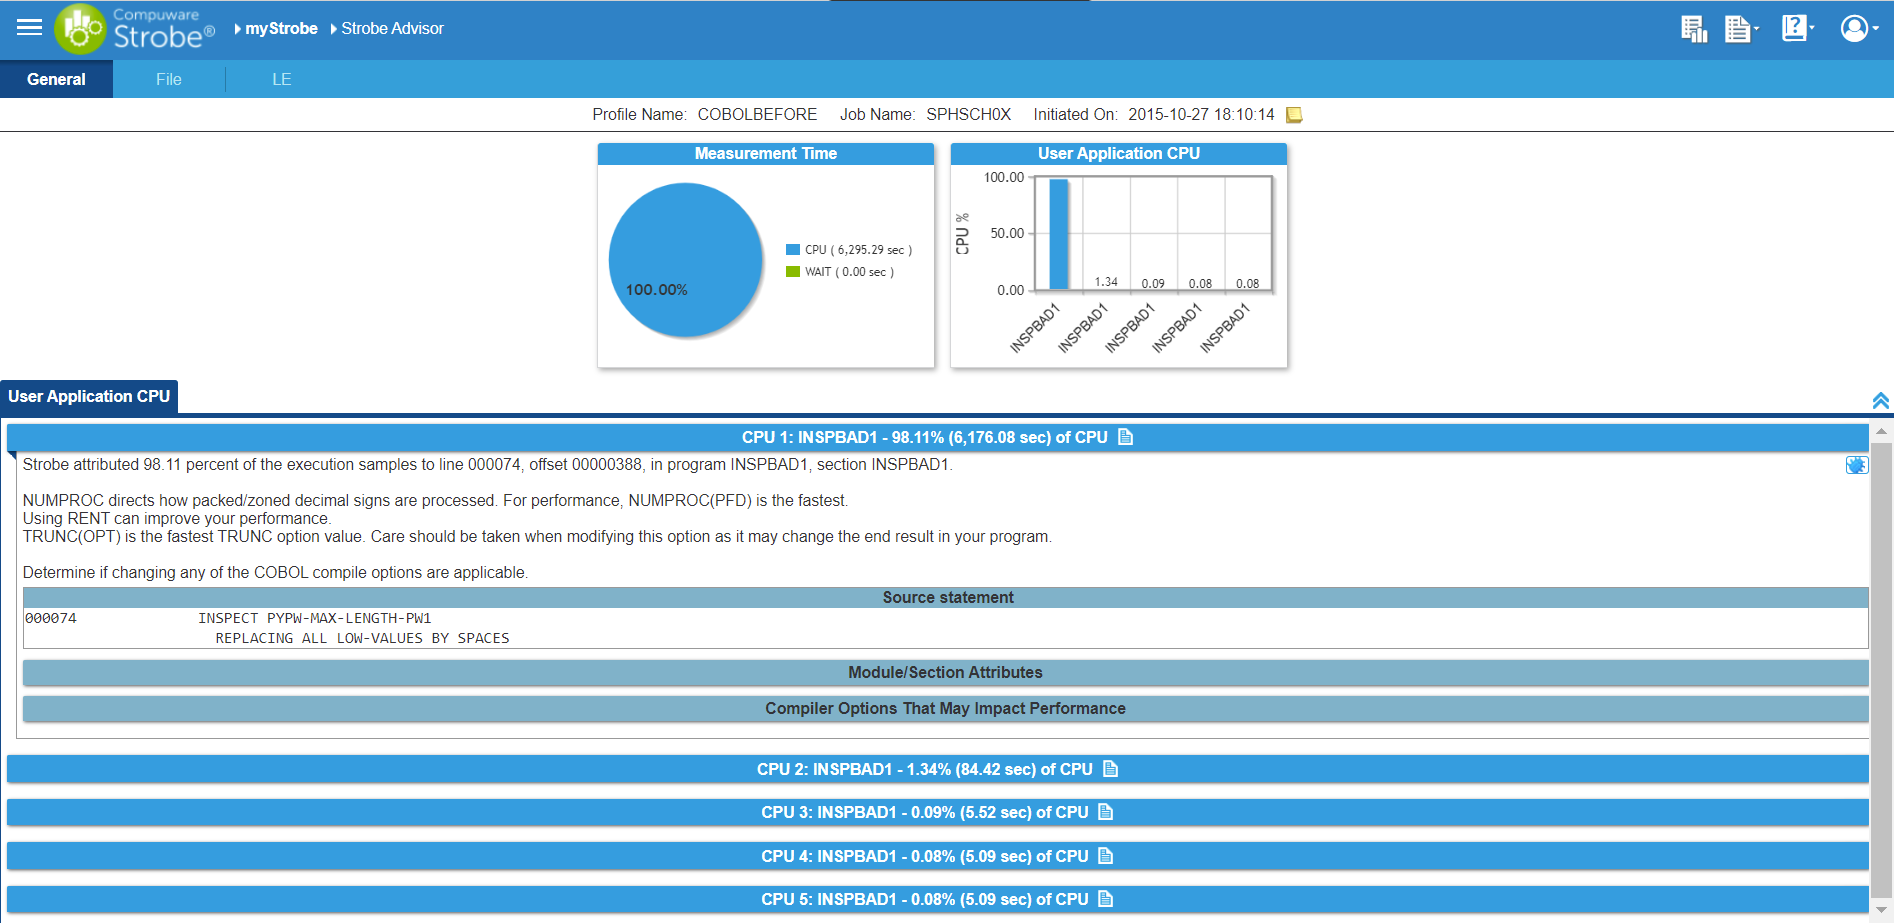Open the navigation hamburger menu
1894x923 pixels.
pyautogui.click(x=28, y=28)
